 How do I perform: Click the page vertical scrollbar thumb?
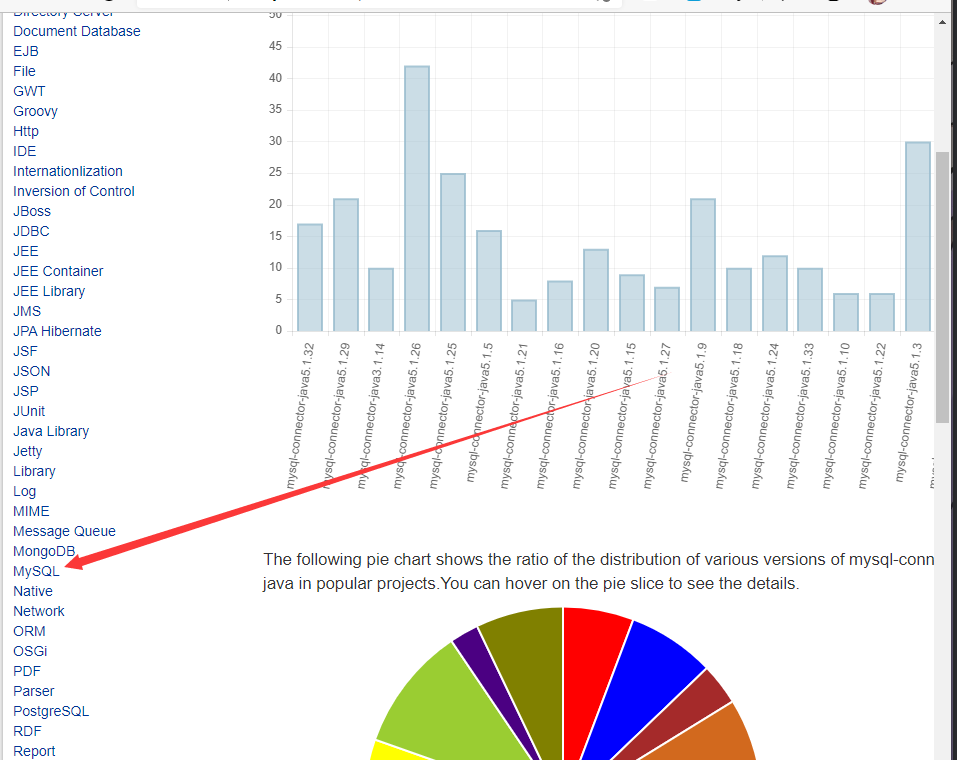942,287
